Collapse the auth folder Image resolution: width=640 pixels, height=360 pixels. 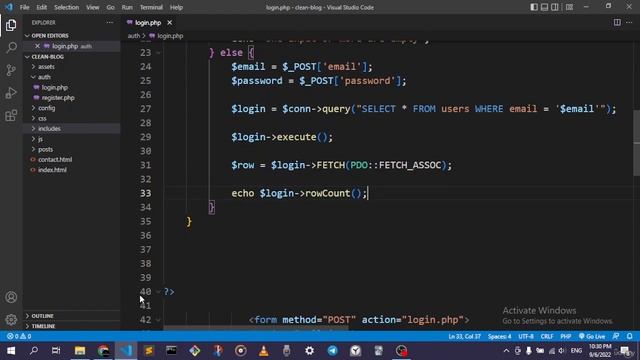[x=44, y=77]
